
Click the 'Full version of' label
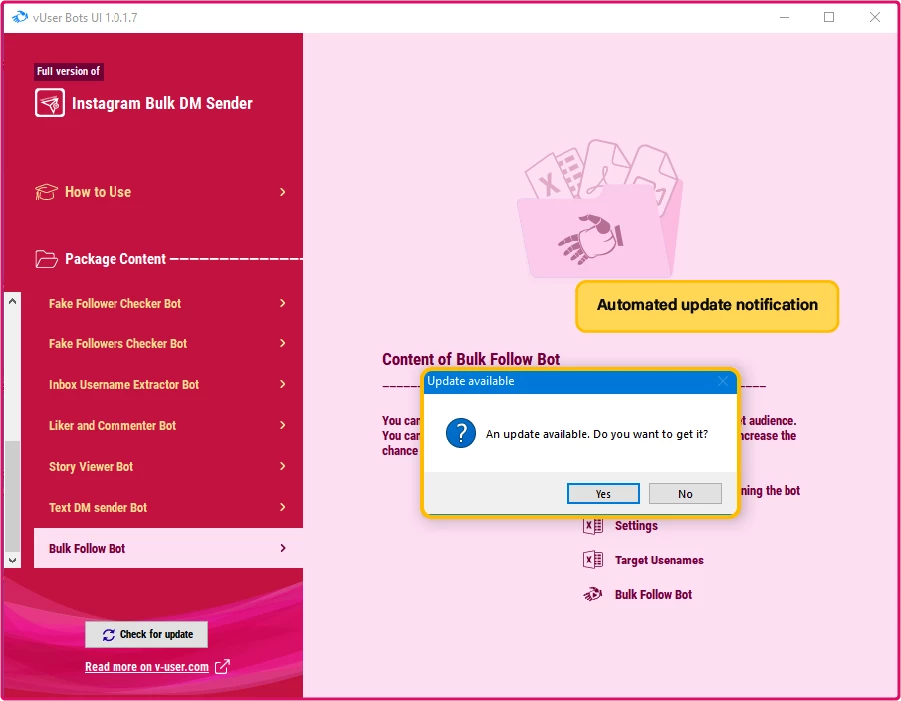pos(68,71)
